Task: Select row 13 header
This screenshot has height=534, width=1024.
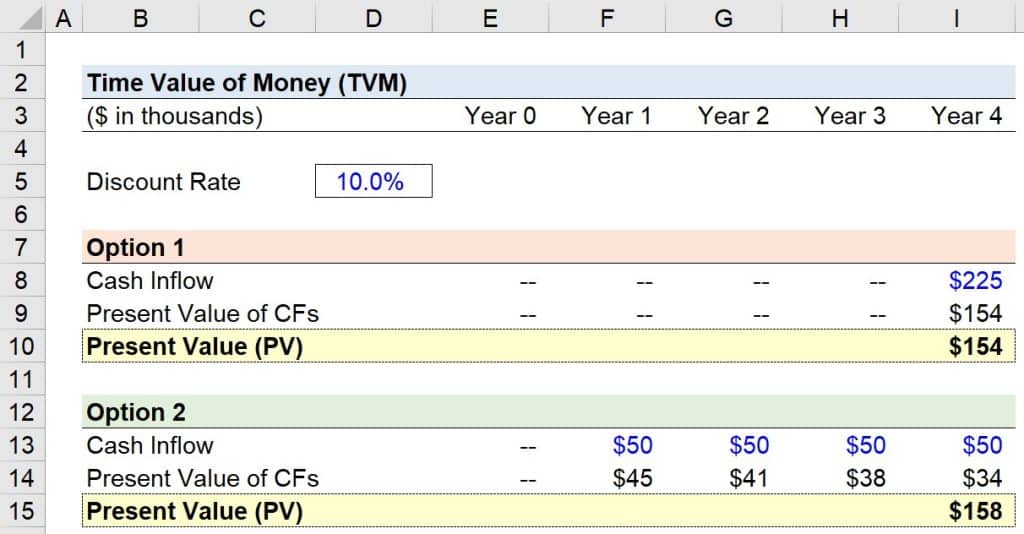Action: pos(22,445)
